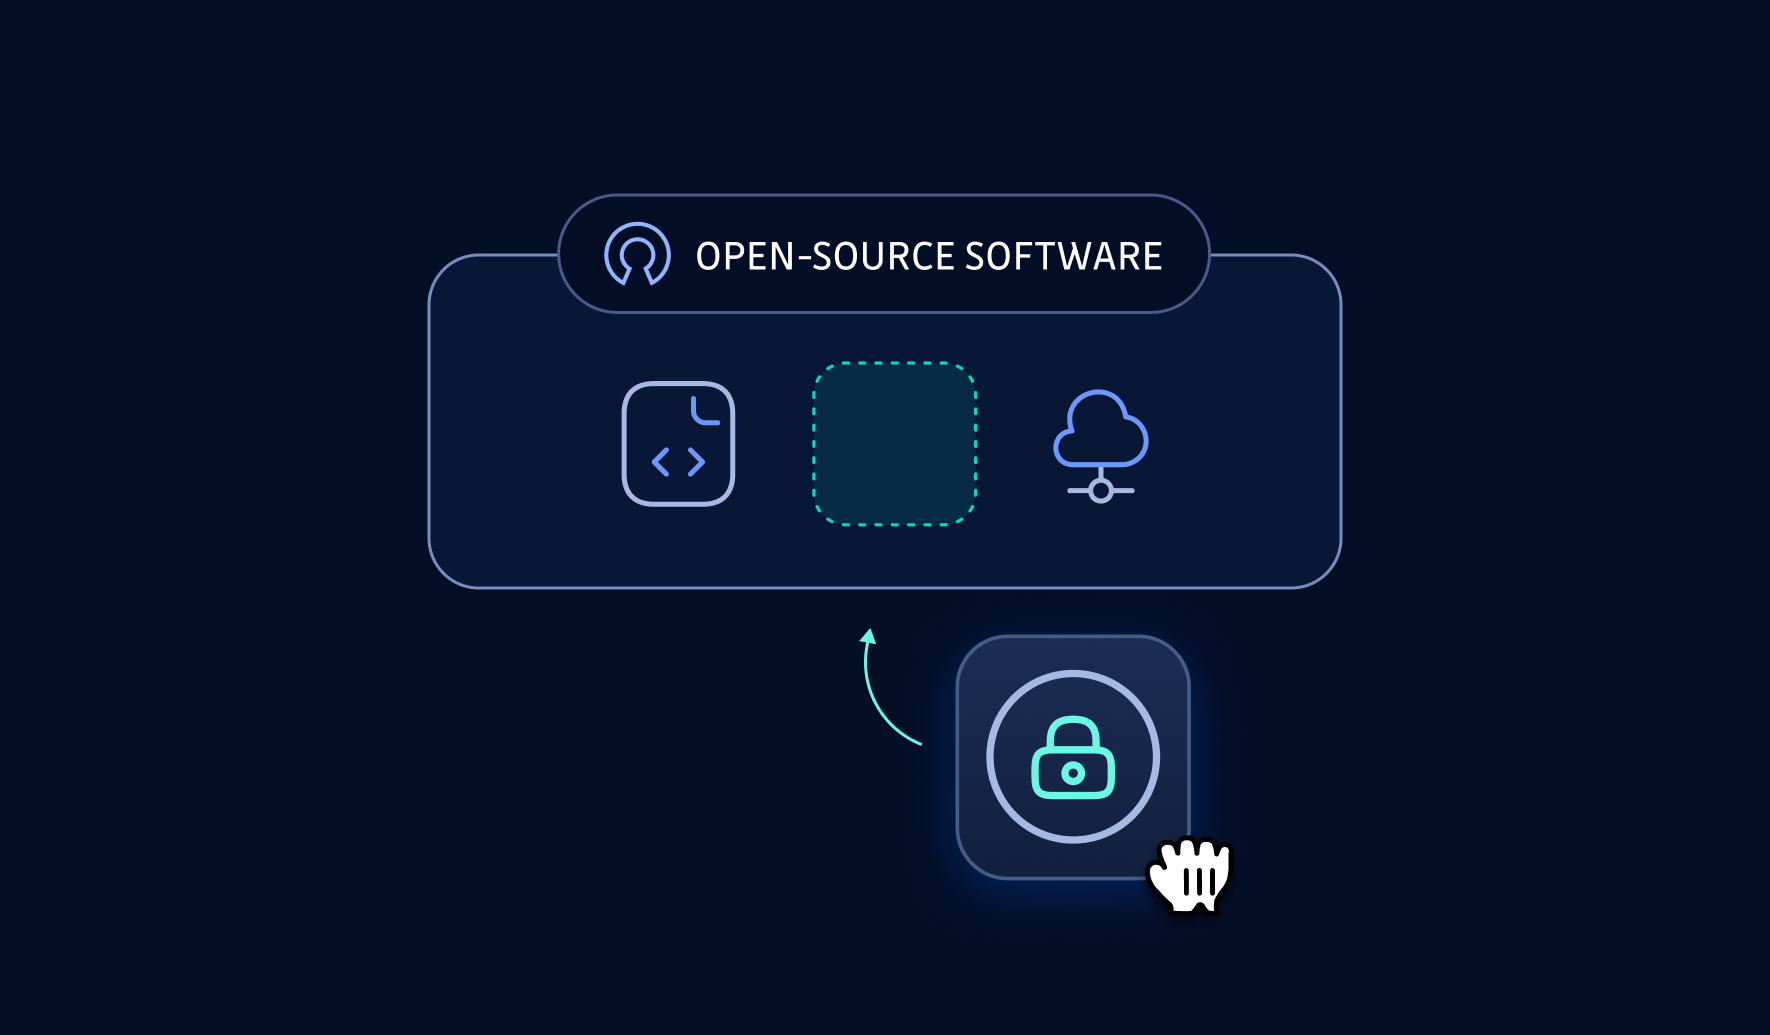
Task: Click the circular ring around the padlock
Action: point(1074,672)
